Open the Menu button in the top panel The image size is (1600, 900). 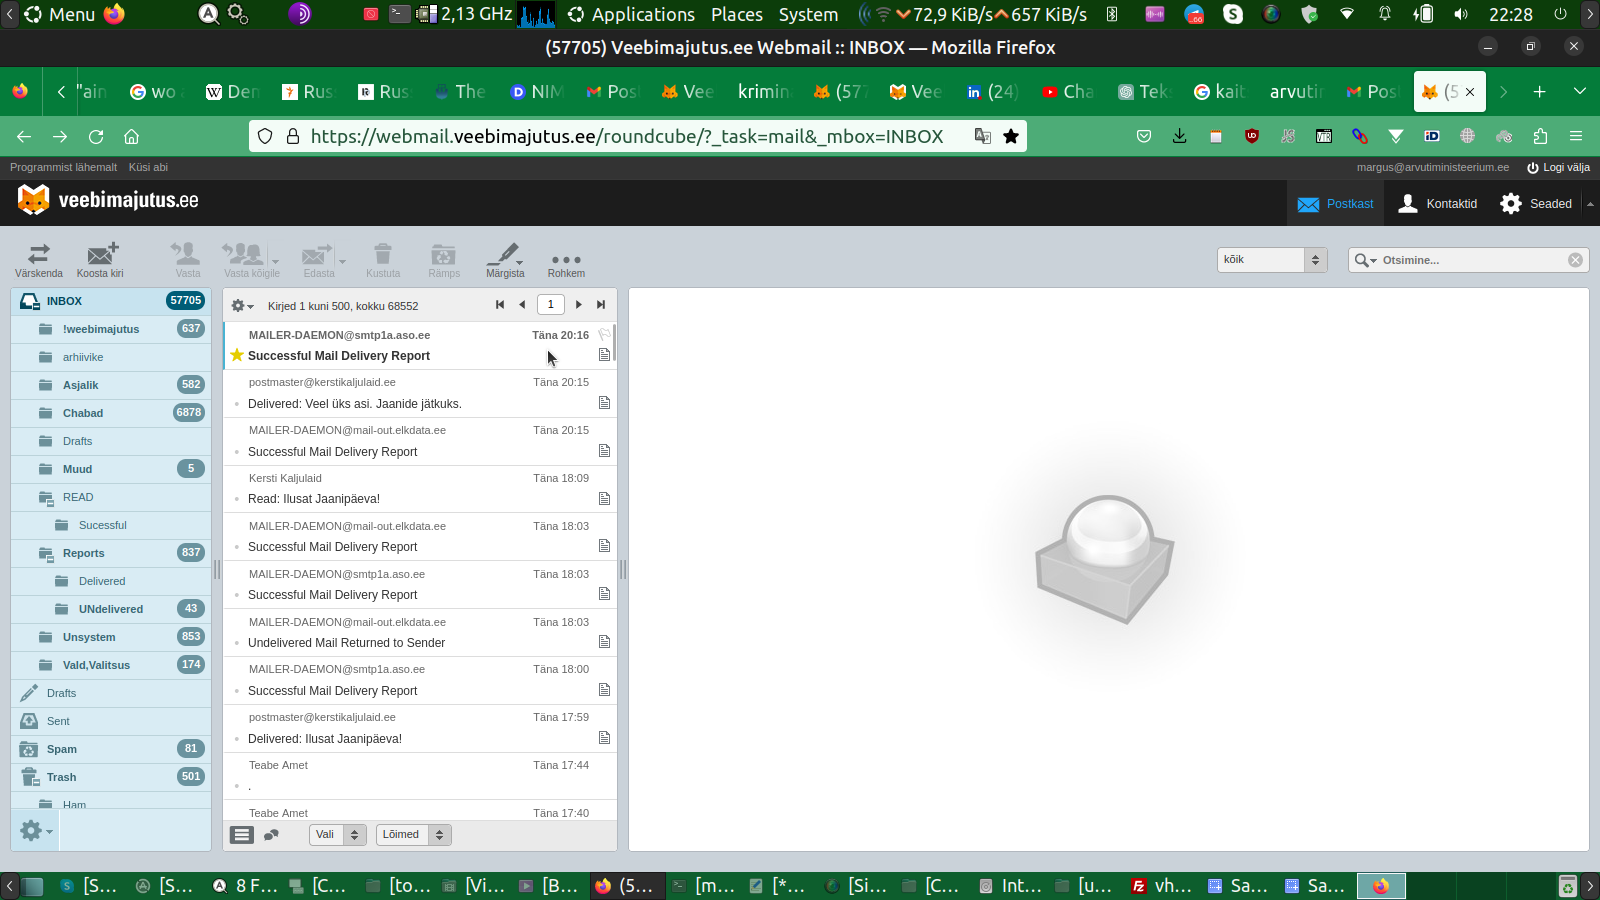click(60, 14)
